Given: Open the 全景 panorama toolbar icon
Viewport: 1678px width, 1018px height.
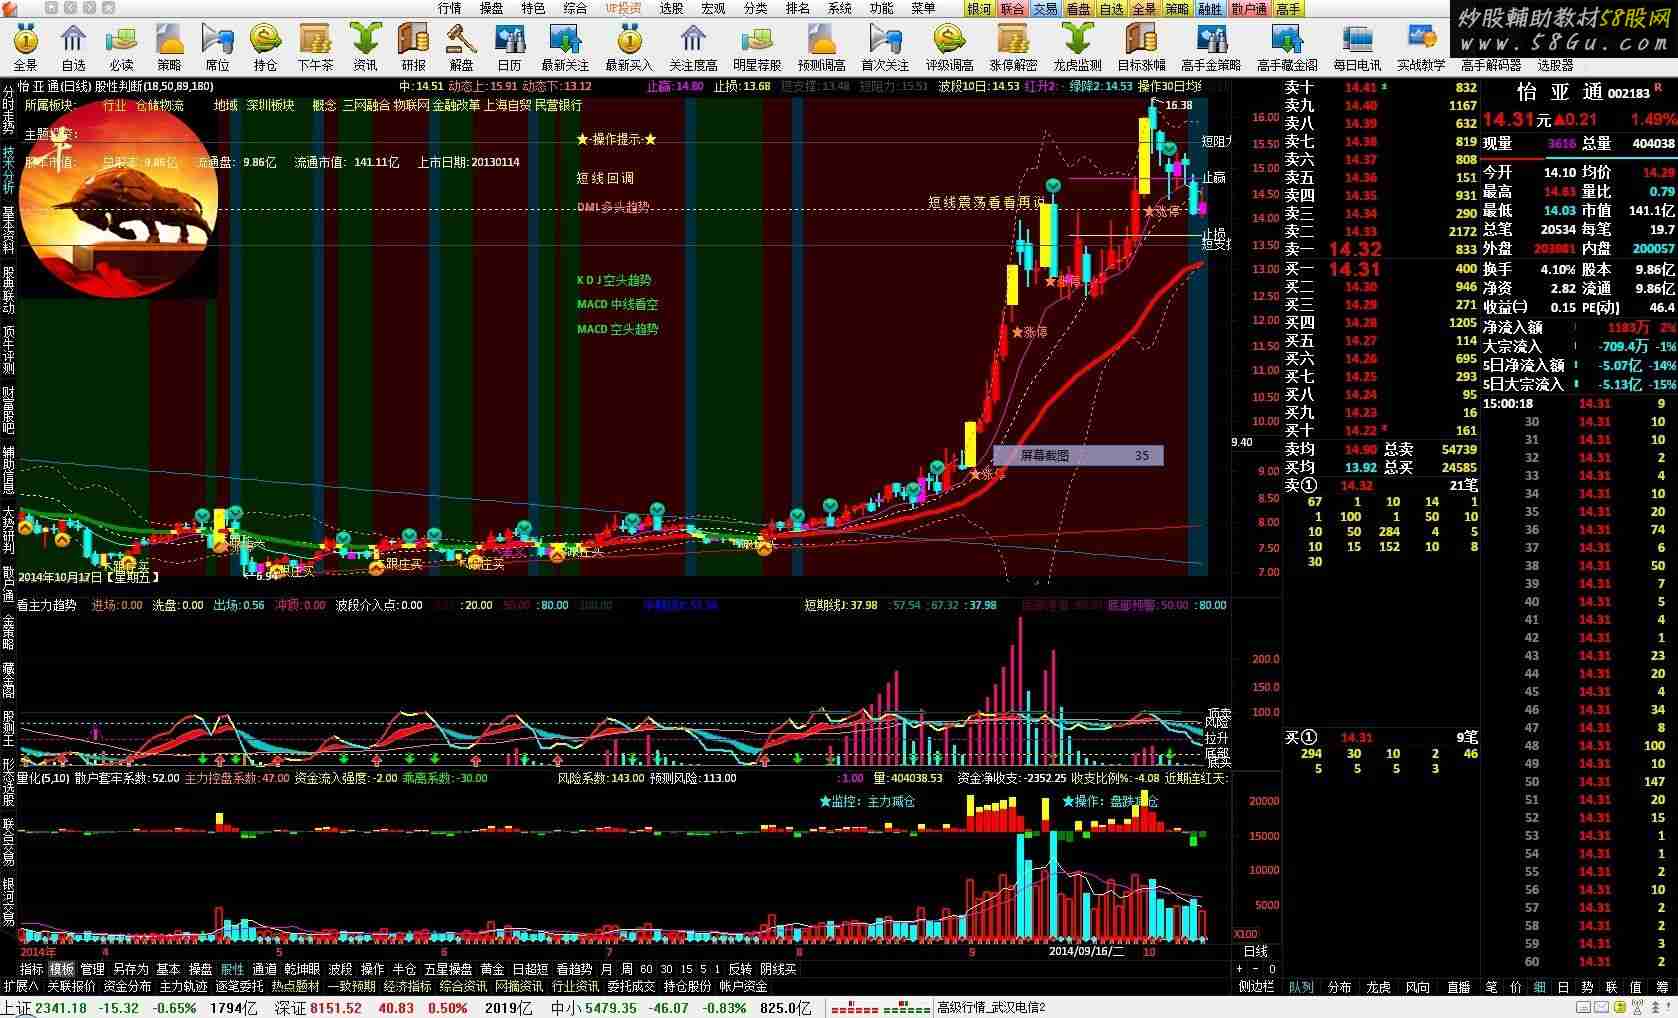Looking at the screenshot, I should point(25,47).
